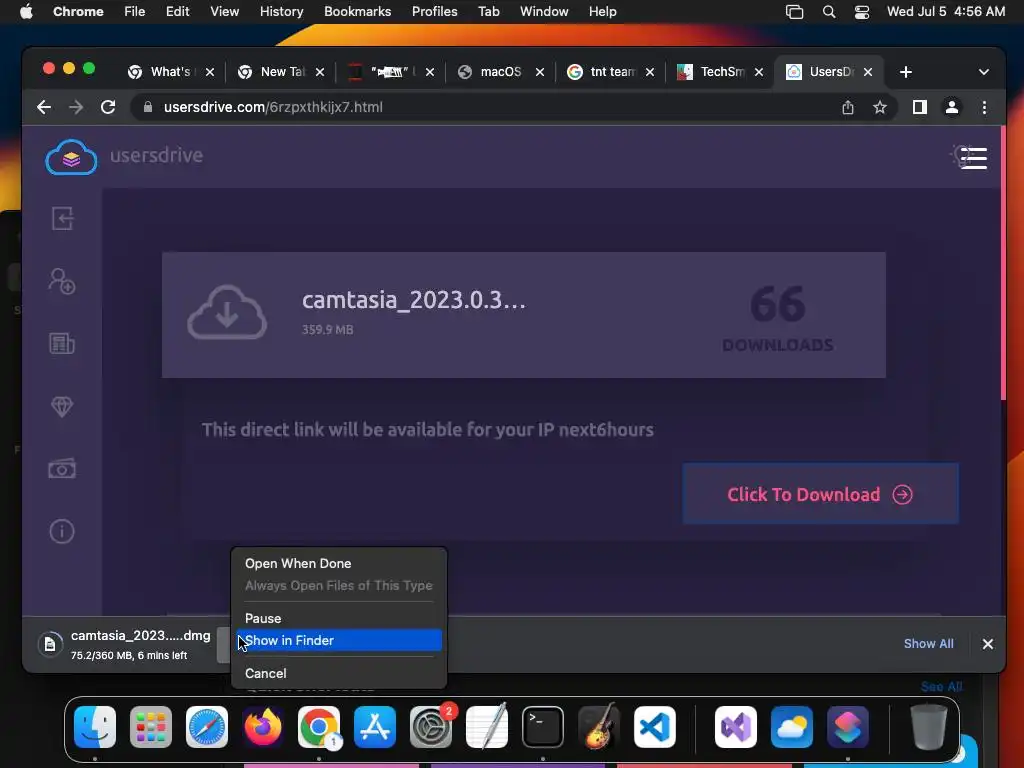This screenshot has width=1024, height=768.
Task: Open Chrome's three-dot menu
Action: pyautogui.click(x=984, y=107)
